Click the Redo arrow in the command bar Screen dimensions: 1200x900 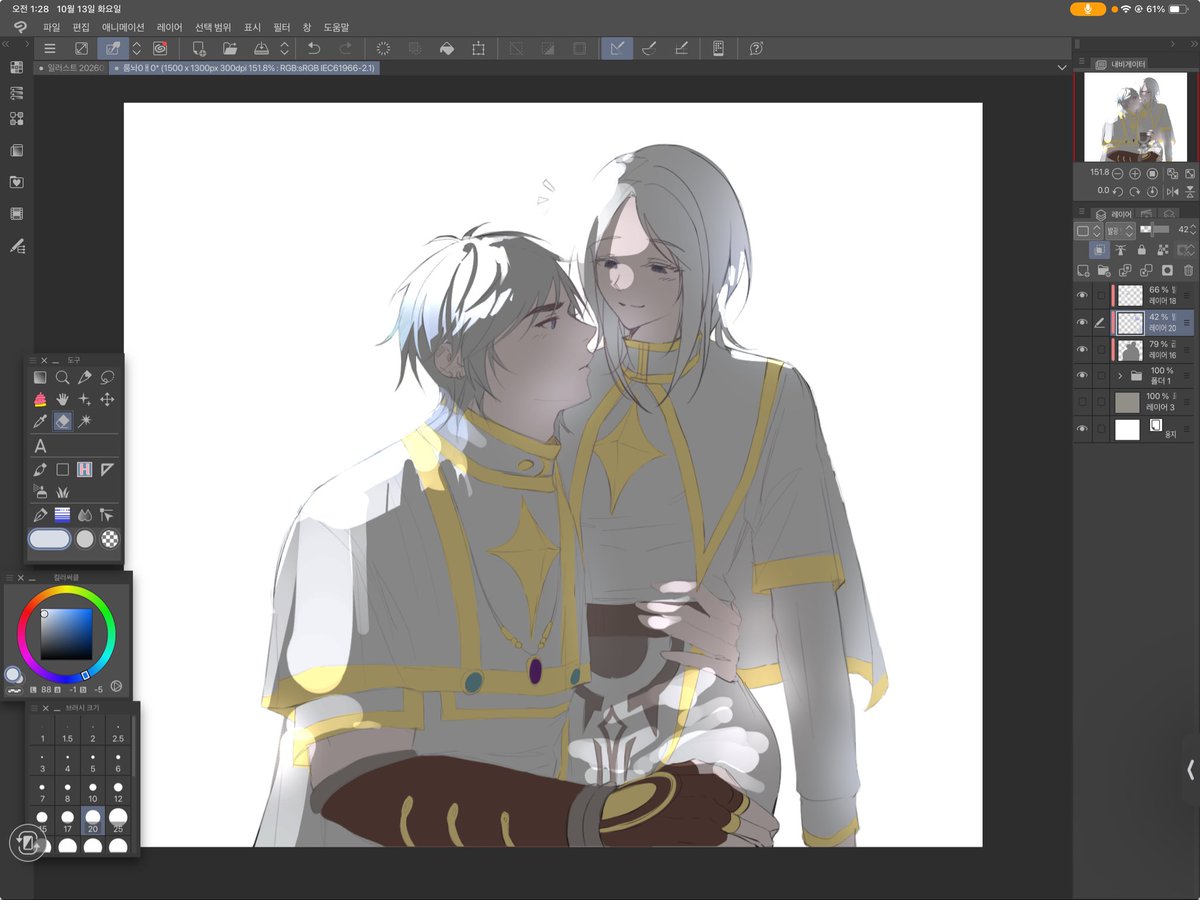345,48
